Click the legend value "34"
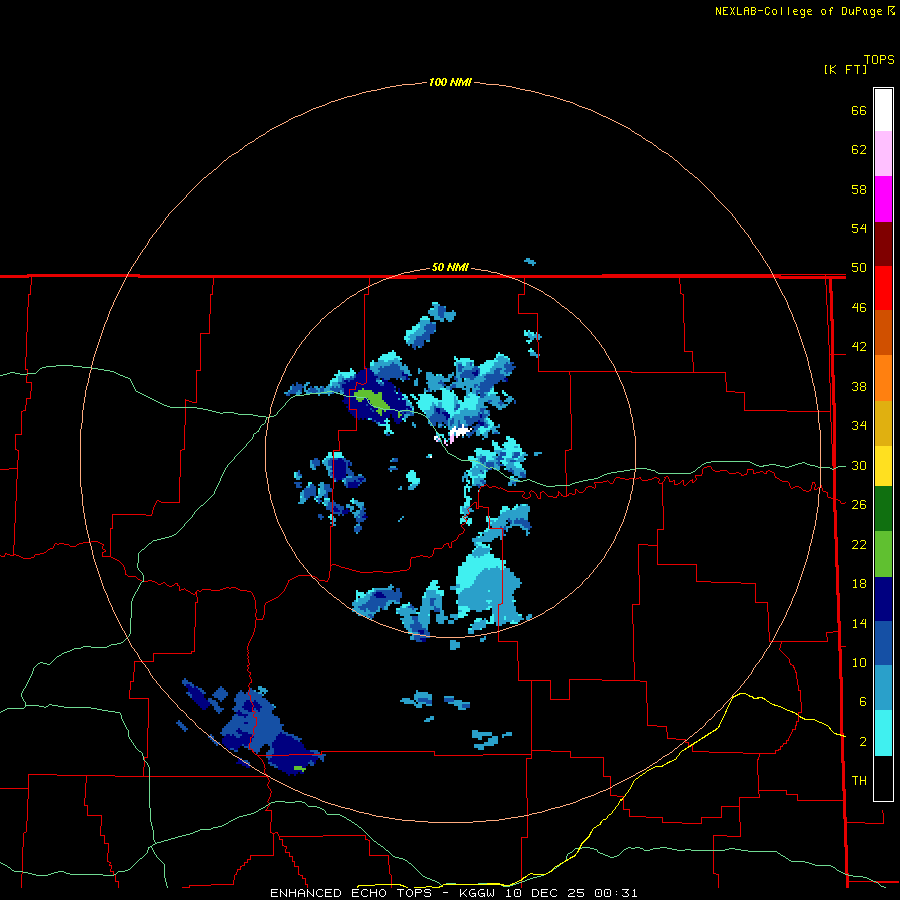This screenshot has width=900, height=900. [x=859, y=426]
